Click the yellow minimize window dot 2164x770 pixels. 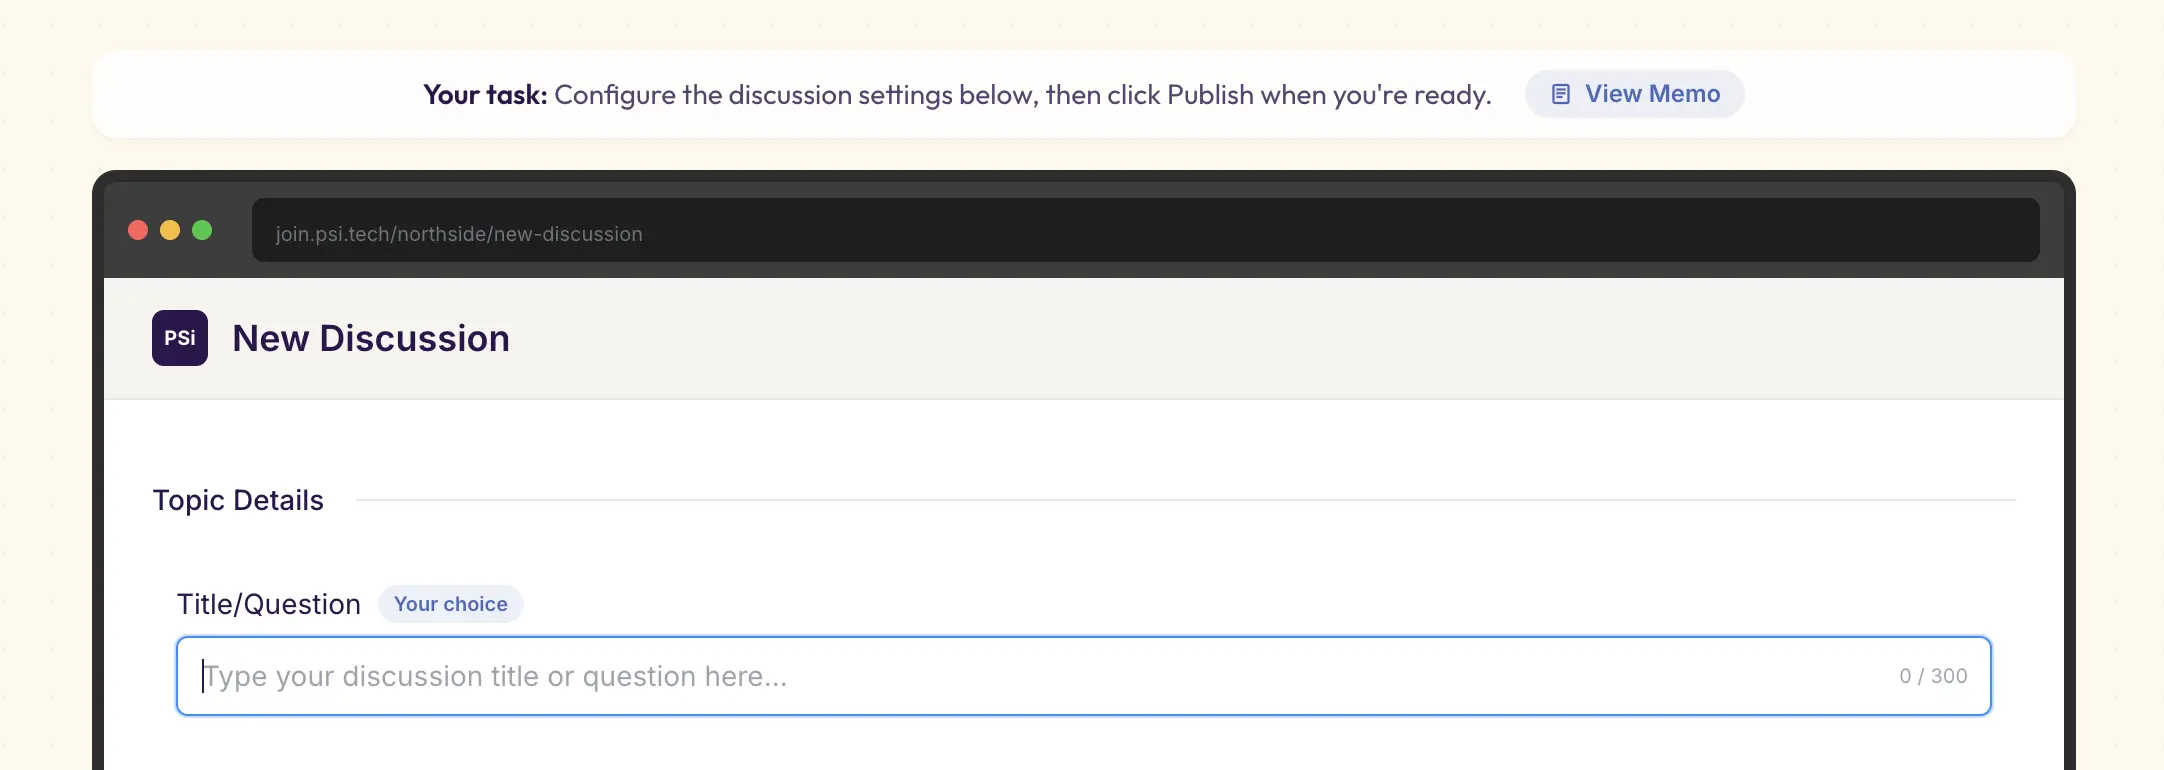click(170, 230)
